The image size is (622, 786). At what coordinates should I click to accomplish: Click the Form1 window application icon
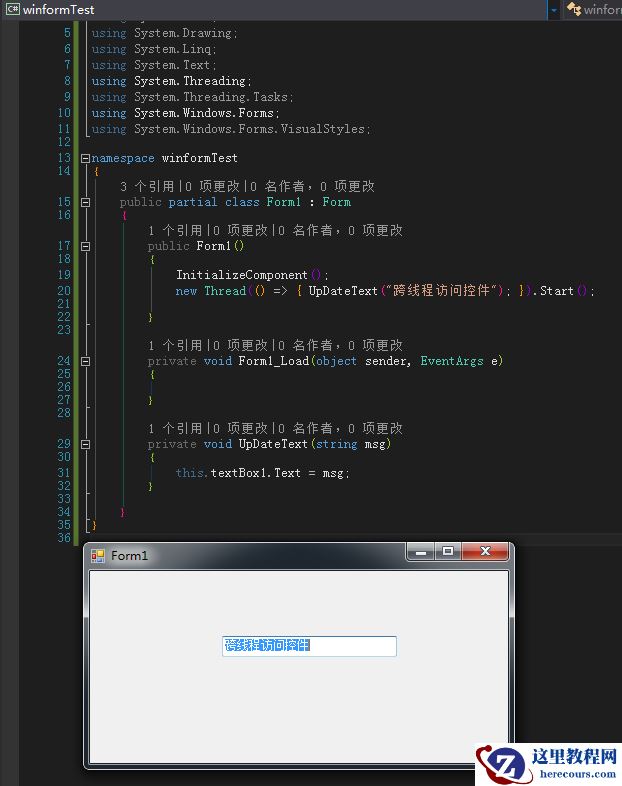[x=98, y=556]
